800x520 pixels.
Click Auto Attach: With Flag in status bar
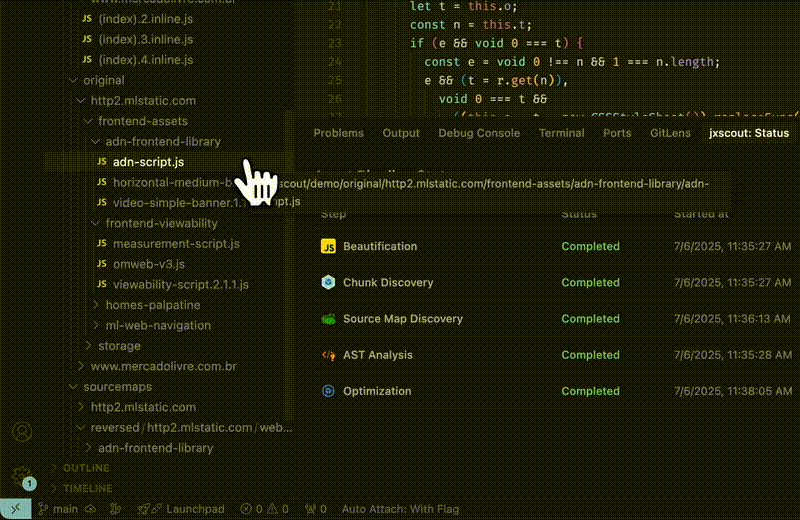pos(401,509)
